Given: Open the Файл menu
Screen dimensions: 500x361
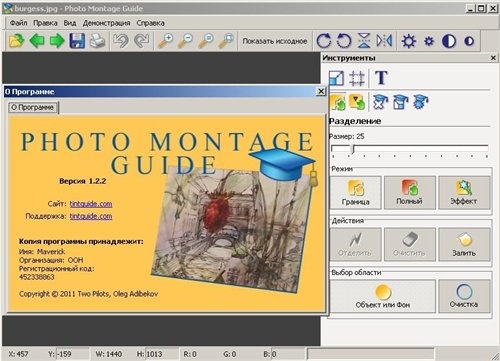Looking at the screenshot, I should pyautogui.click(x=19, y=23).
